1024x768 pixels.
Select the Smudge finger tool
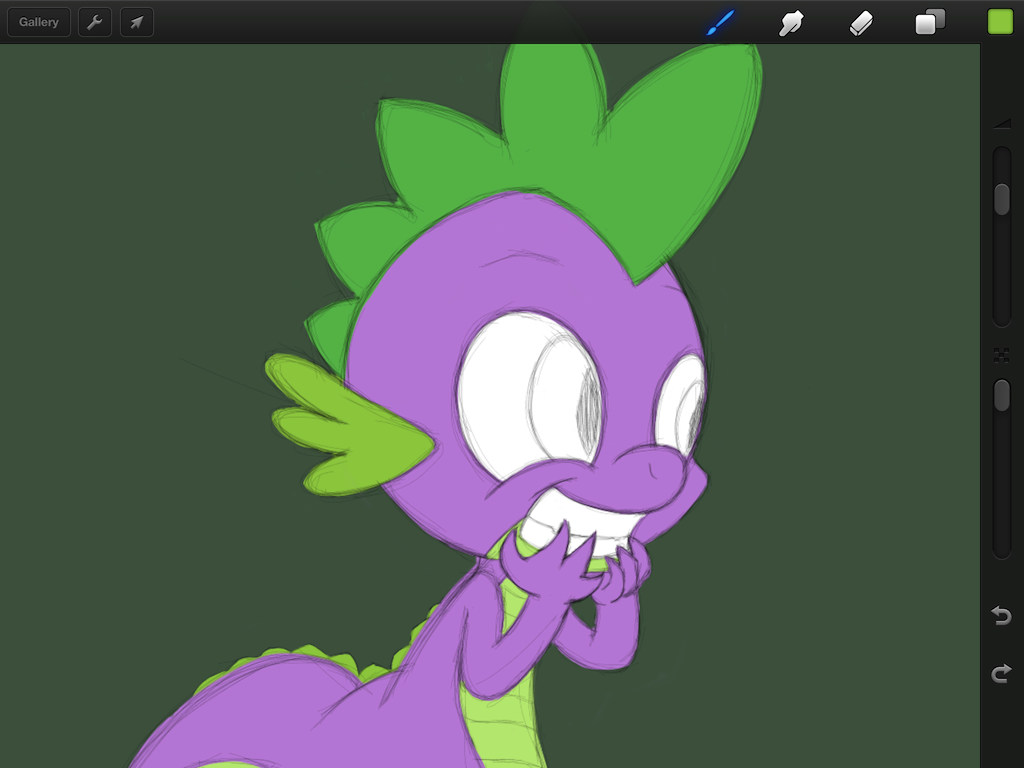coord(791,22)
